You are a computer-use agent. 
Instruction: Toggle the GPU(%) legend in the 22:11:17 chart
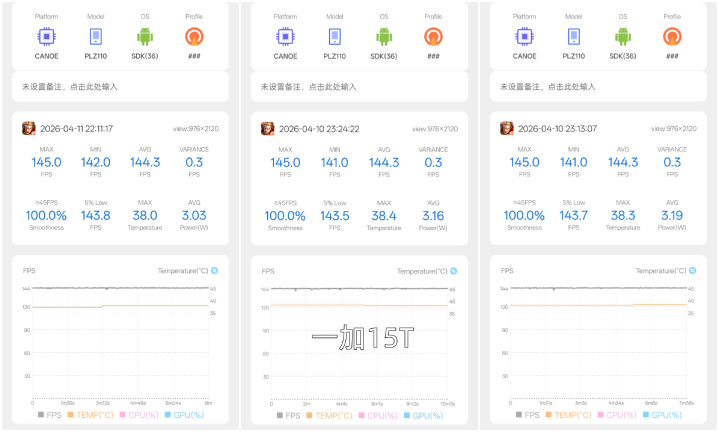tap(184, 415)
